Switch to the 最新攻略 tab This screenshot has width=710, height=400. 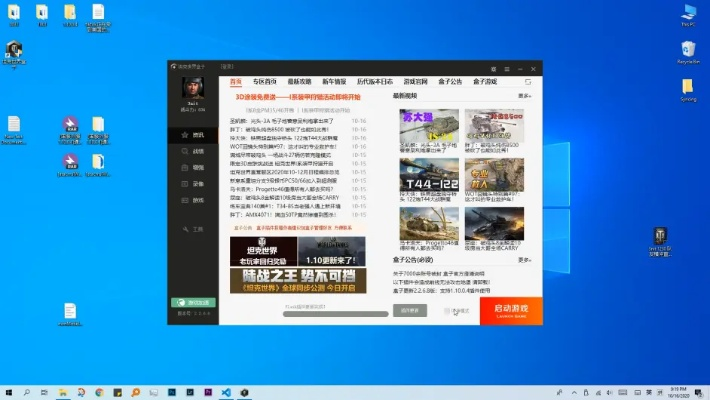300,80
